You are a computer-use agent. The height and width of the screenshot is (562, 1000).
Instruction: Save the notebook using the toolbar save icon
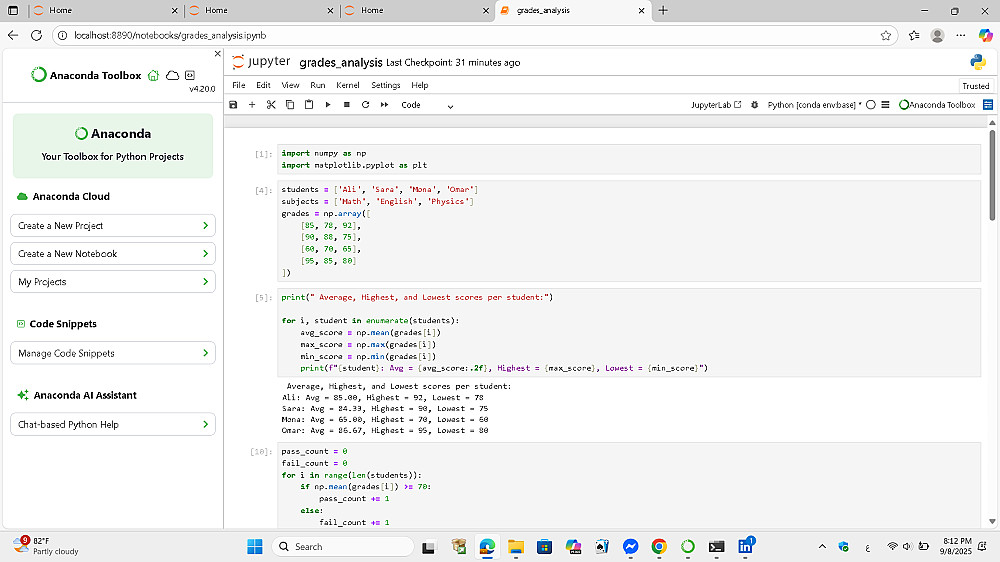click(x=233, y=105)
